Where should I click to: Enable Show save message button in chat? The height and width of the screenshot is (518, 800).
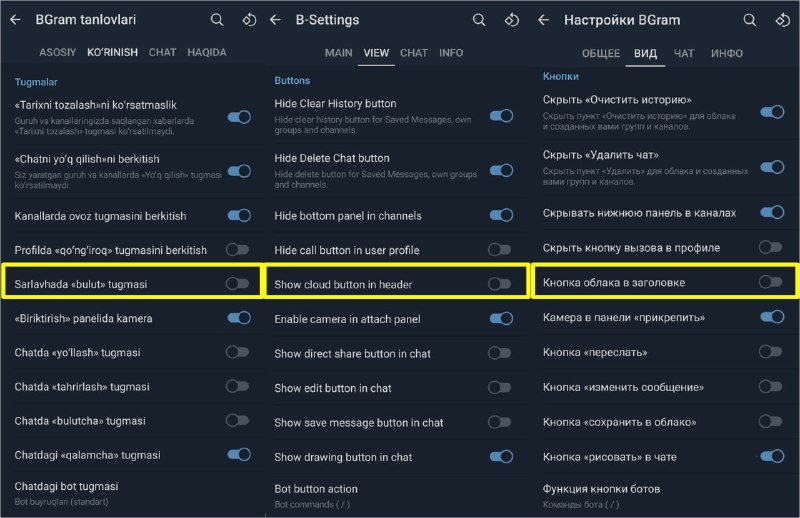pyautogui.click(x=499, y=422)
